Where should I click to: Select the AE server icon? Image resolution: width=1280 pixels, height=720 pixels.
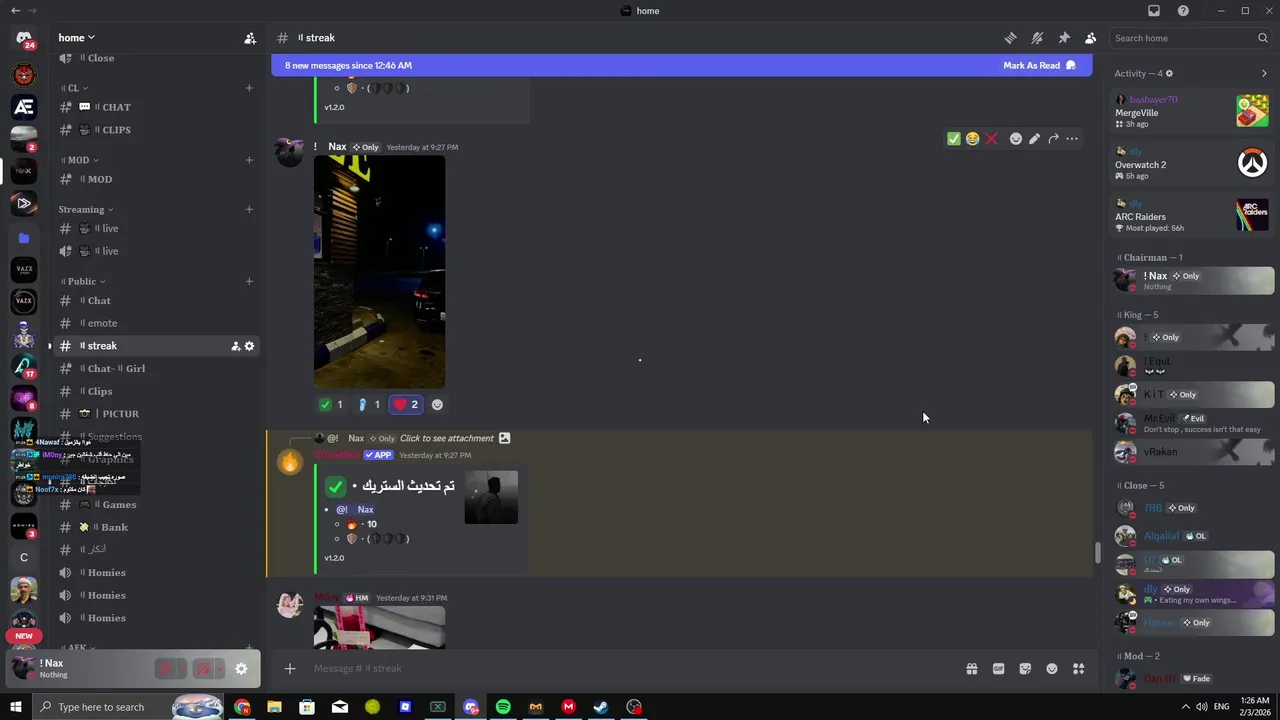(24, 106)
